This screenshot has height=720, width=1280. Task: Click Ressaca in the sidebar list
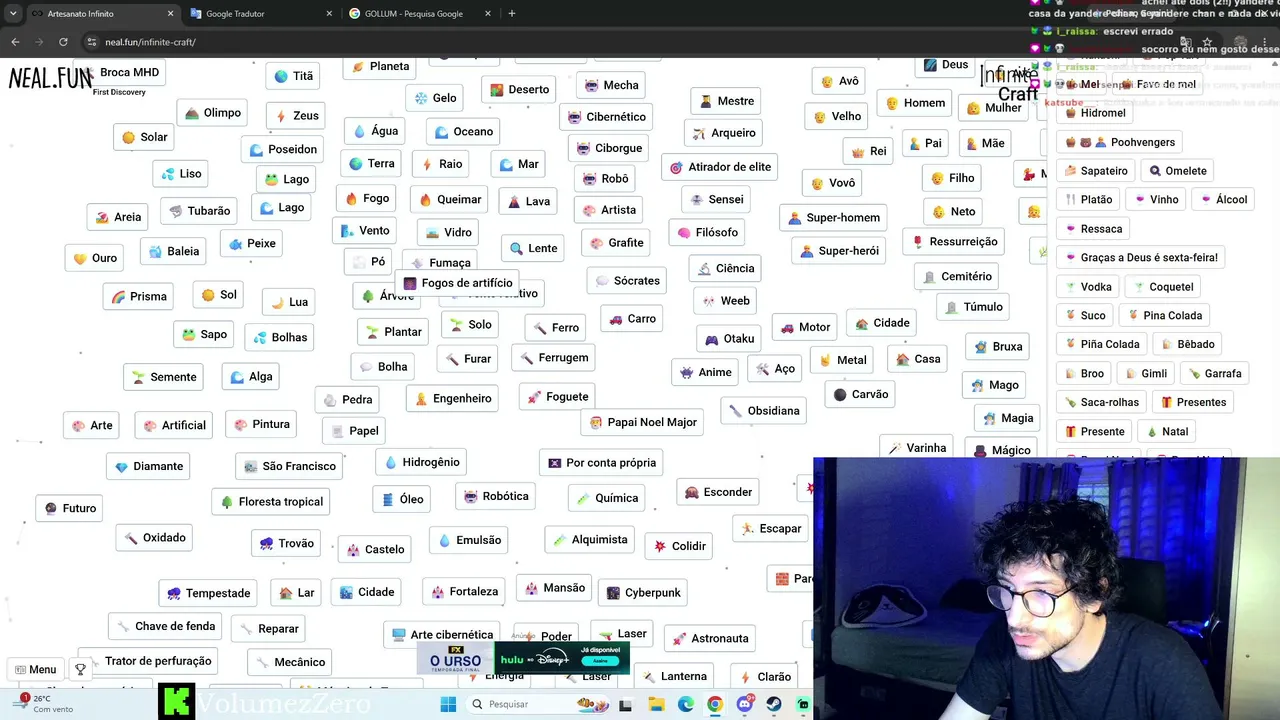click(x=1093, y=229)
